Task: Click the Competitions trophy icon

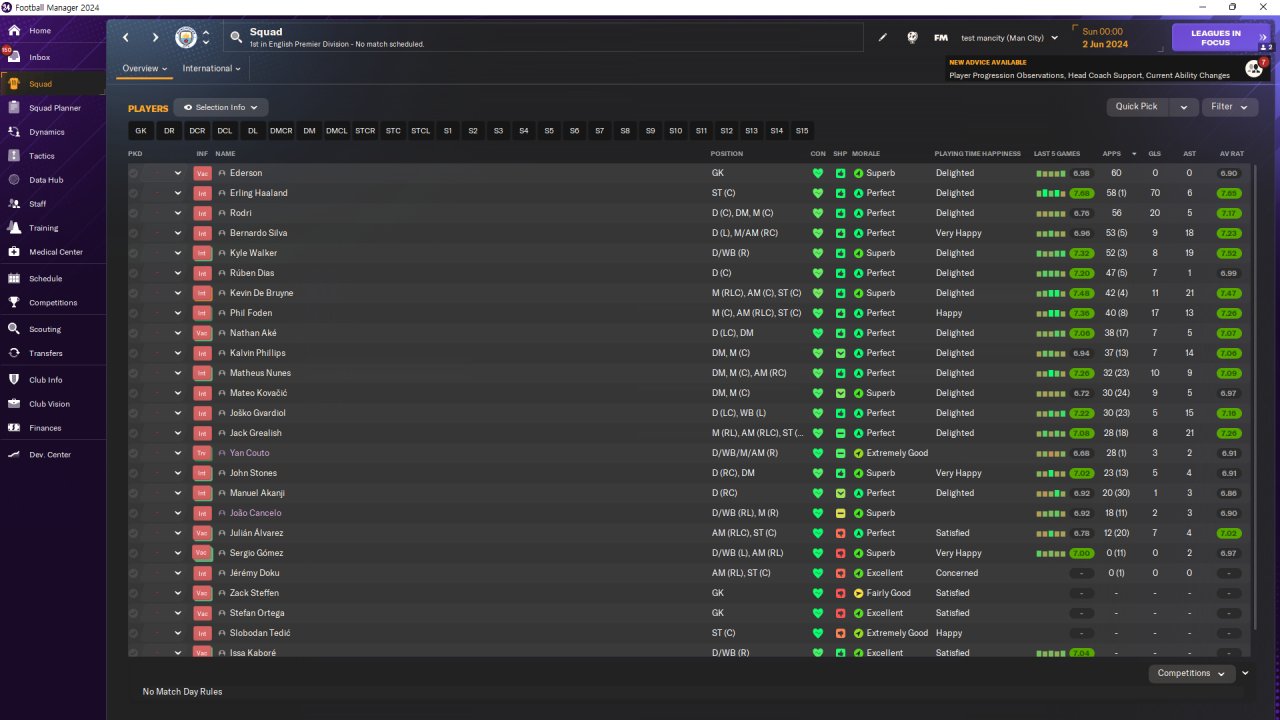Action: [14, 302]
